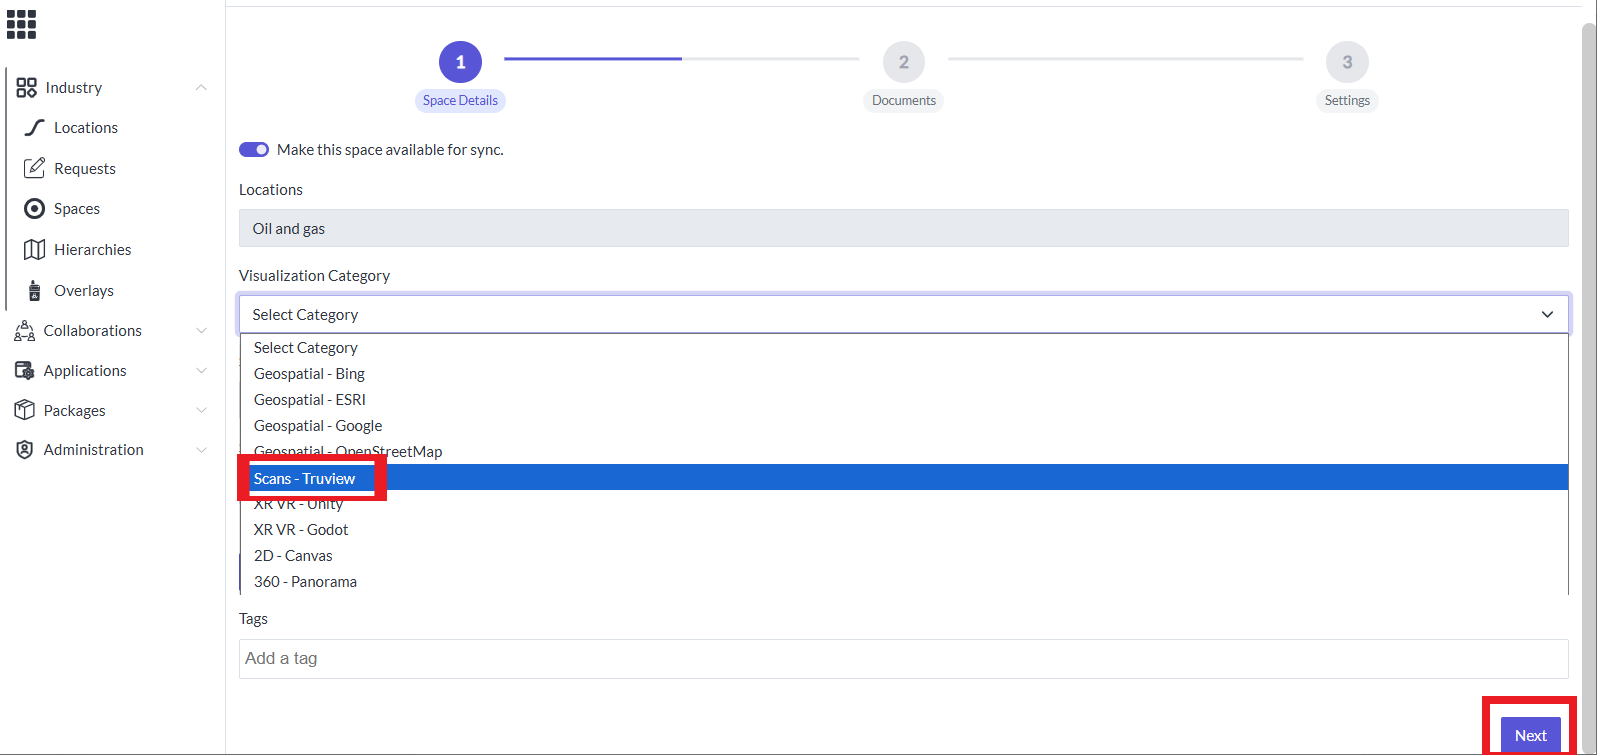Click the Spaces target icon
1597x755 pixels.
tap(35, 209)
